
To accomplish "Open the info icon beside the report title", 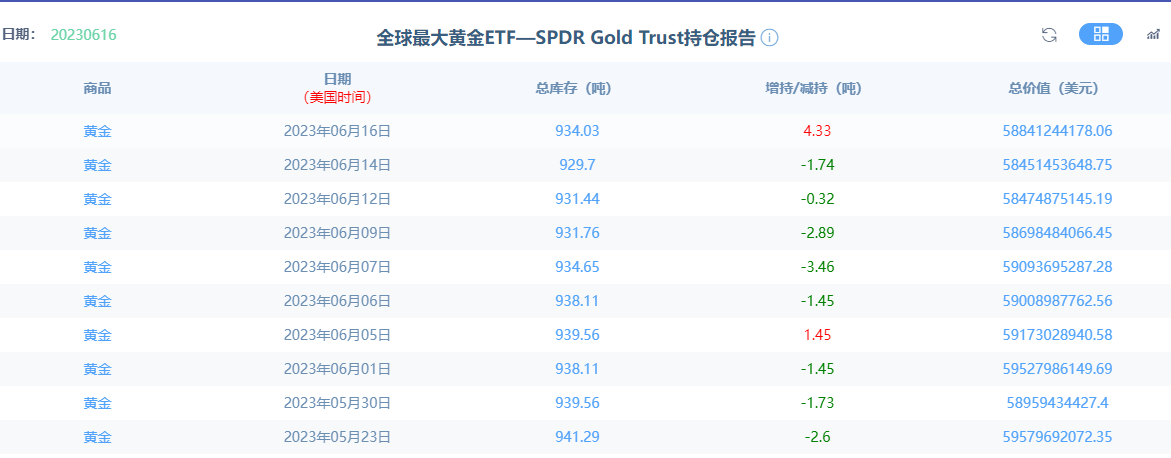I will click(x=769, y=37).
